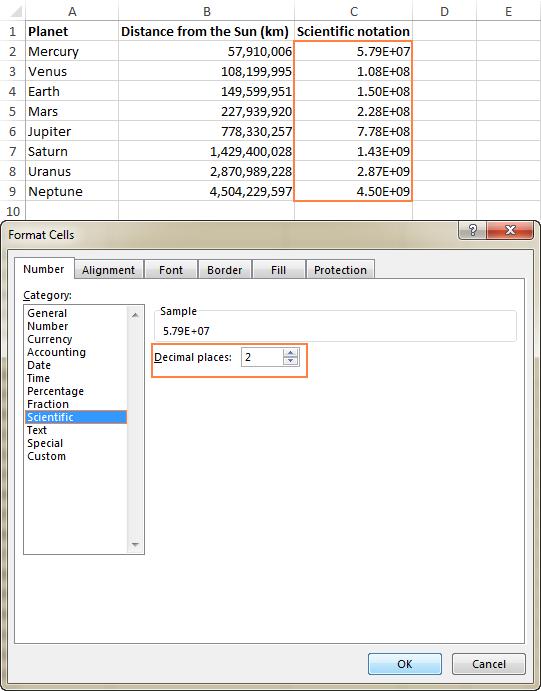Select the Venus cell
Viewport: 541px width, 691px height.
(x=72, y=71)
